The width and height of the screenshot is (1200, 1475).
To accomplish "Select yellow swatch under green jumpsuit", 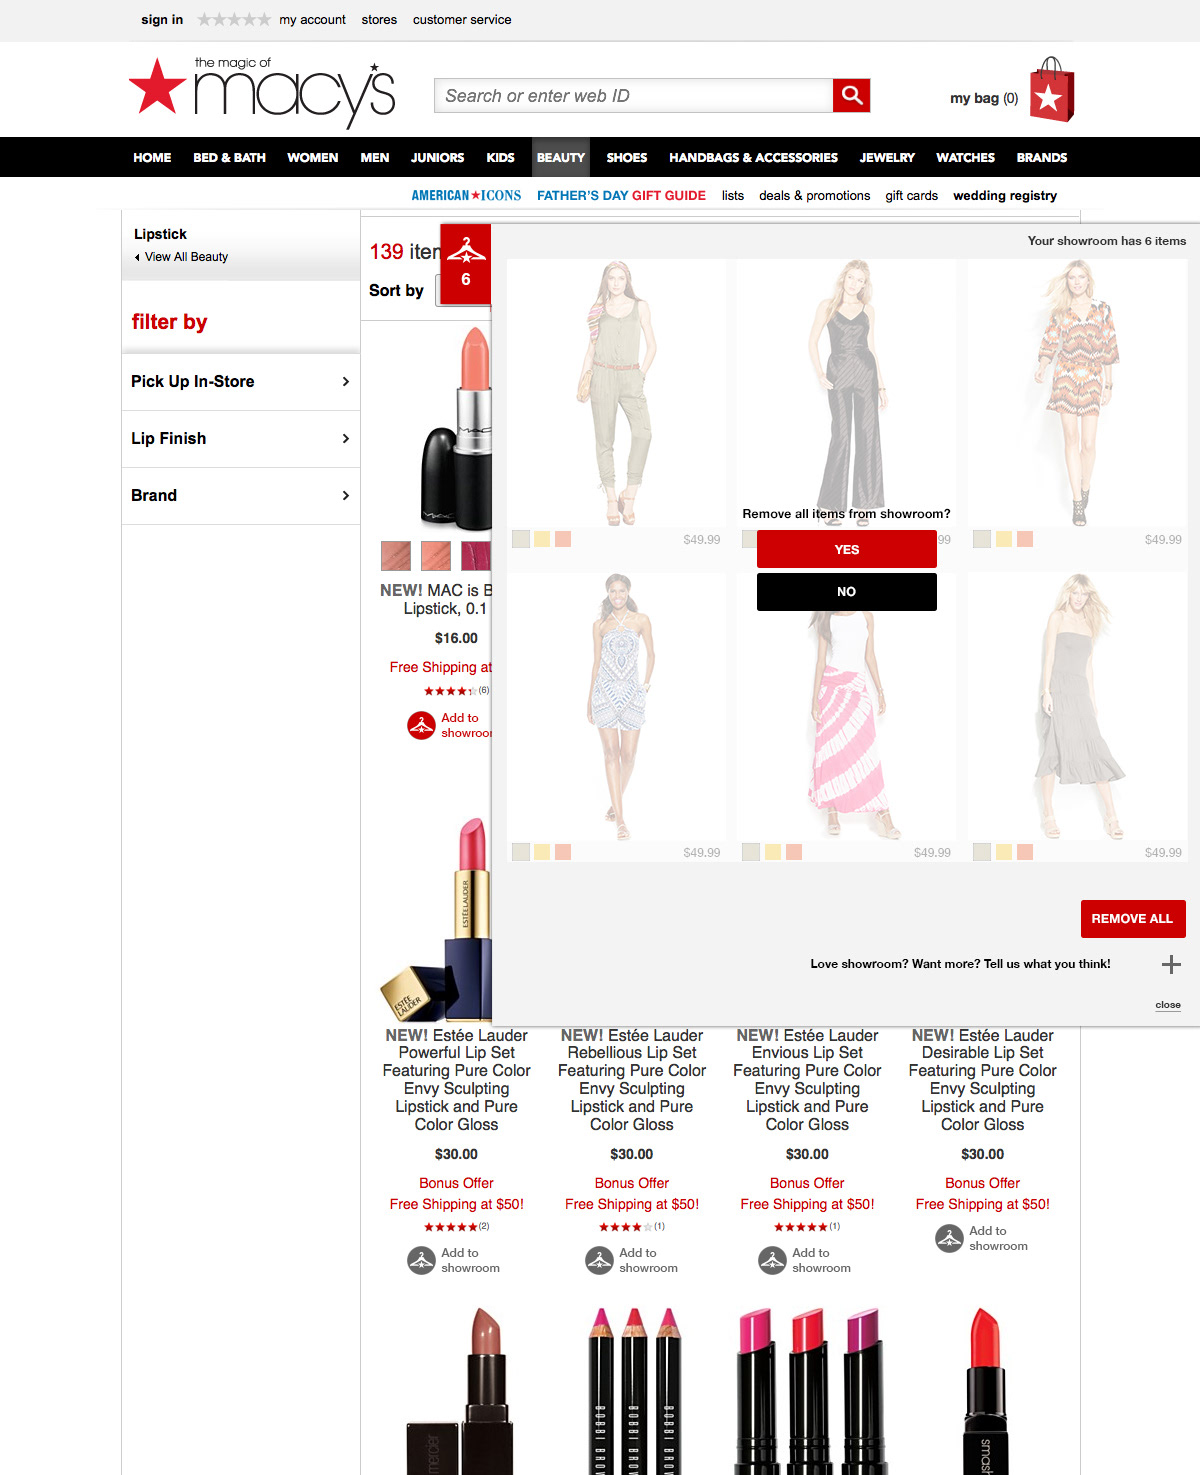I will coord(542,539).
